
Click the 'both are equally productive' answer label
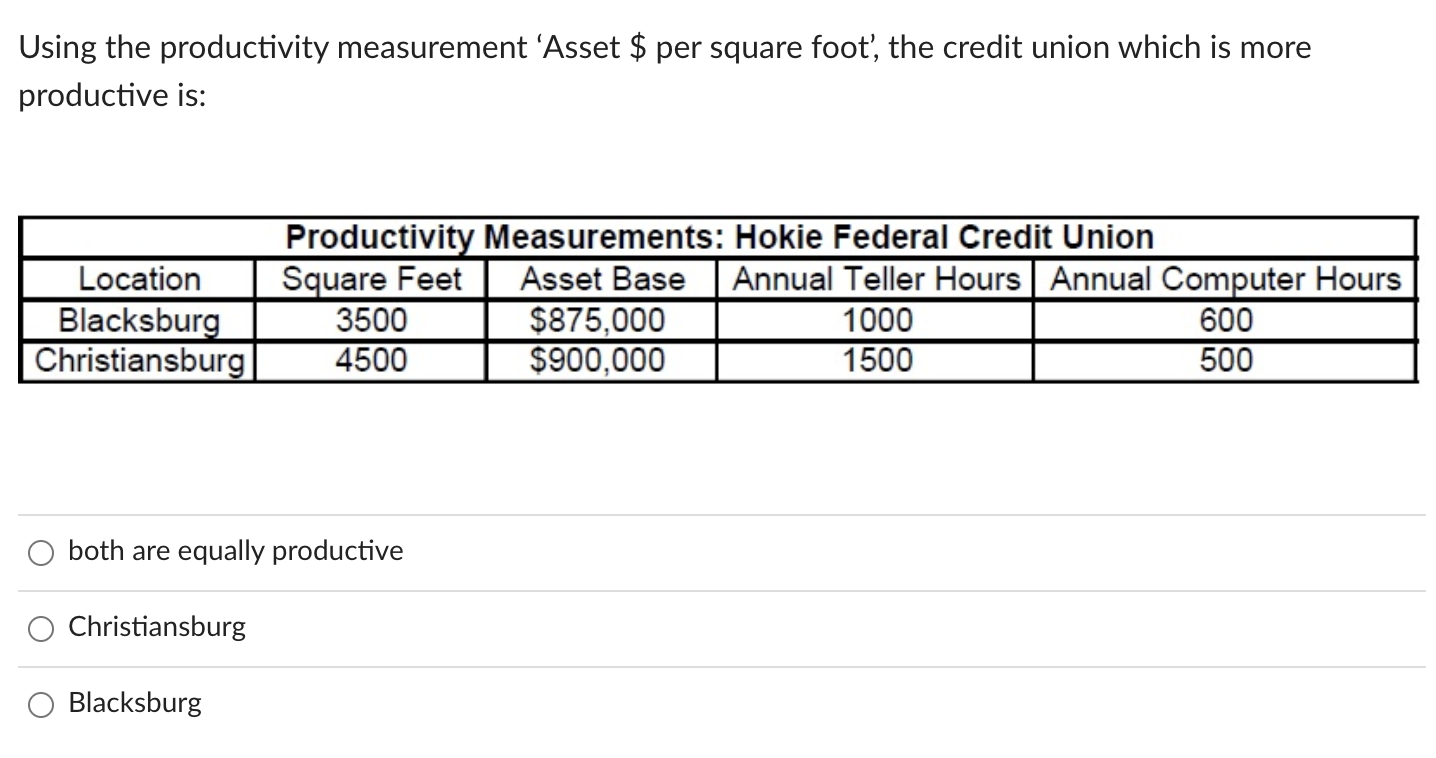pos(234,551)
